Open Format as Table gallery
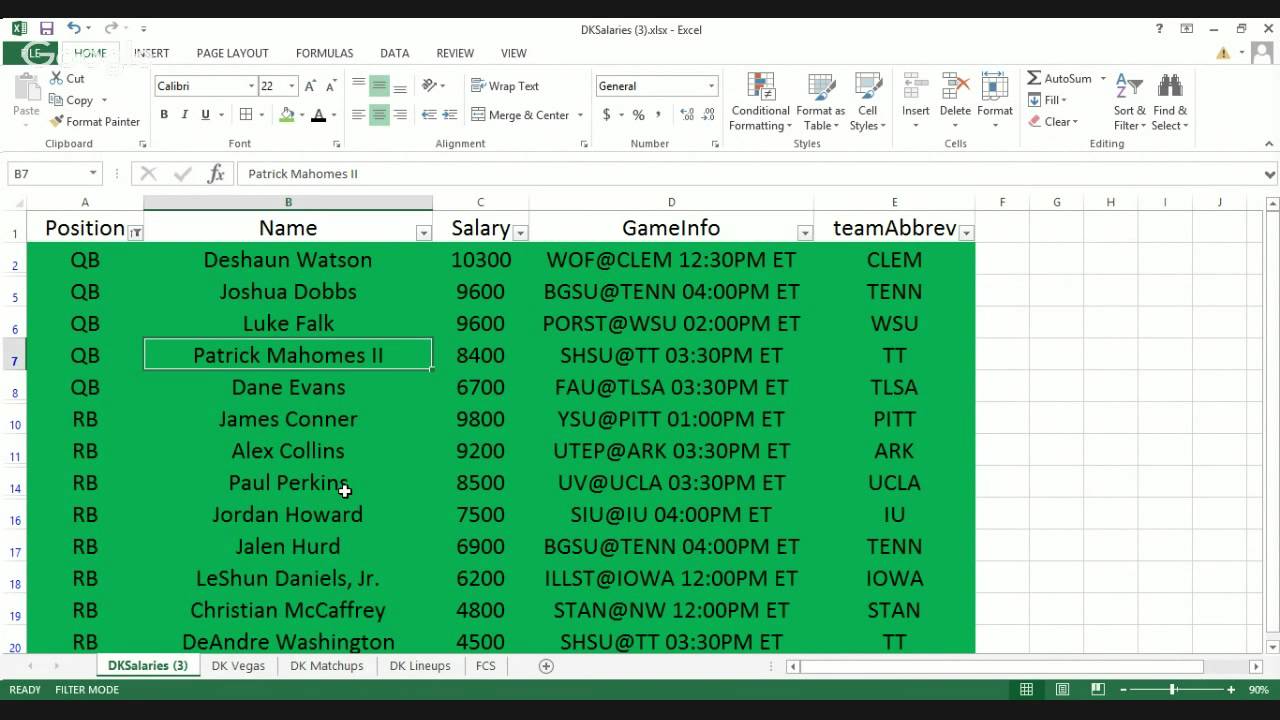 pos(823,102)
